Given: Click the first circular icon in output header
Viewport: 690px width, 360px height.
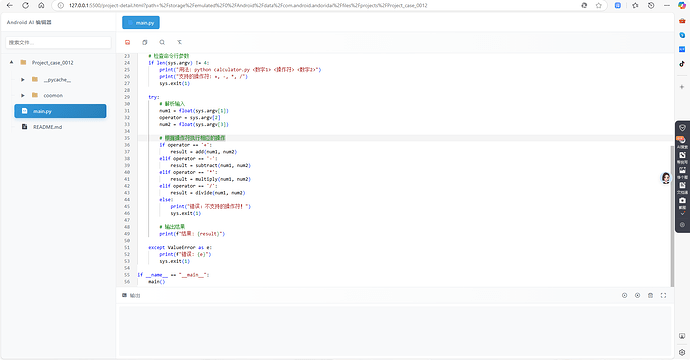Looking at the screenshot, I should pyautogui.click(x=624, y=295).
